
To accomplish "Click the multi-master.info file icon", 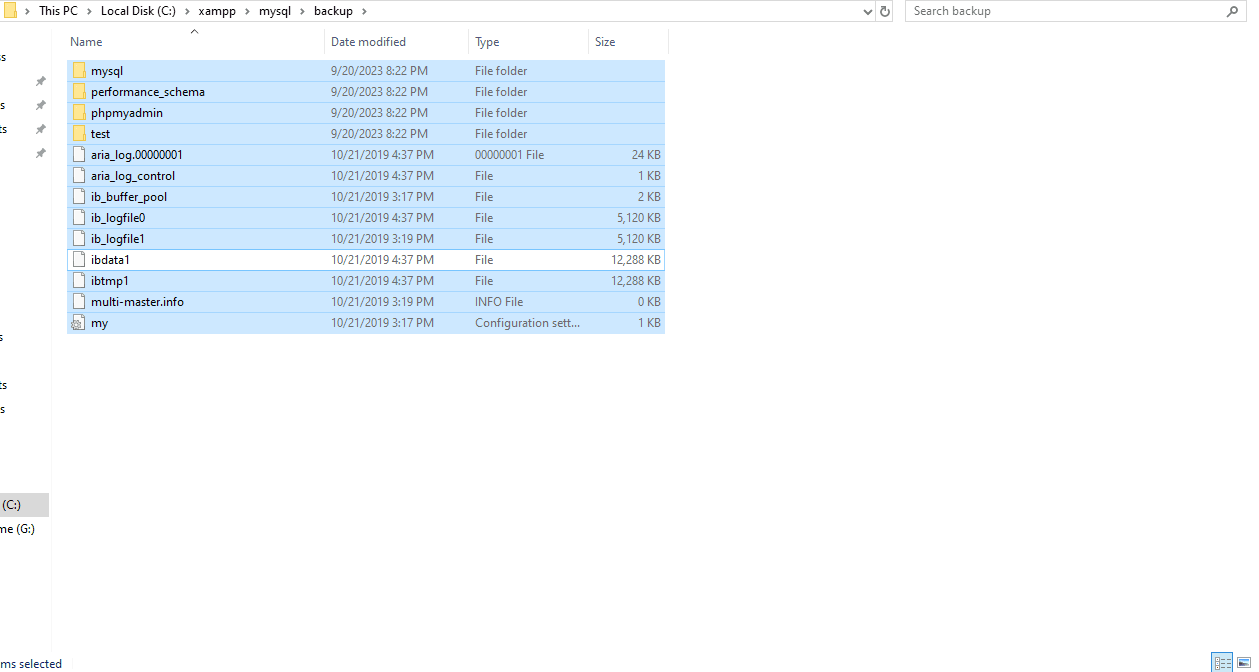I will coord(79,302).
